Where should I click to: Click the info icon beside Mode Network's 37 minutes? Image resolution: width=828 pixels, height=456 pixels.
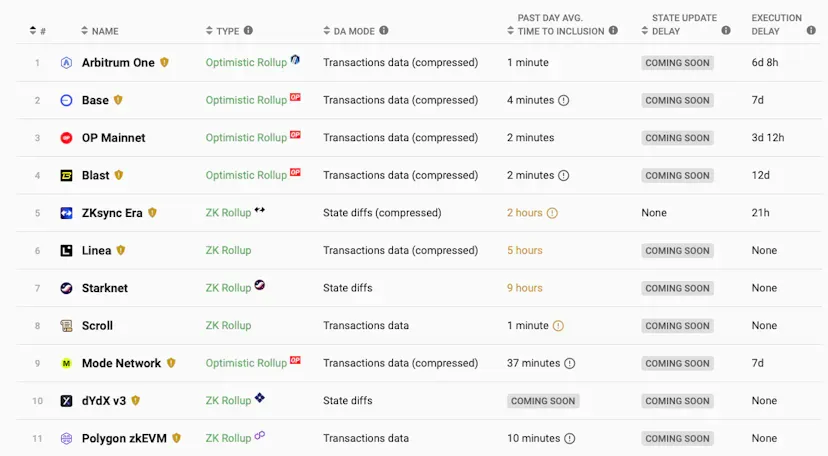tap(570, 363)
